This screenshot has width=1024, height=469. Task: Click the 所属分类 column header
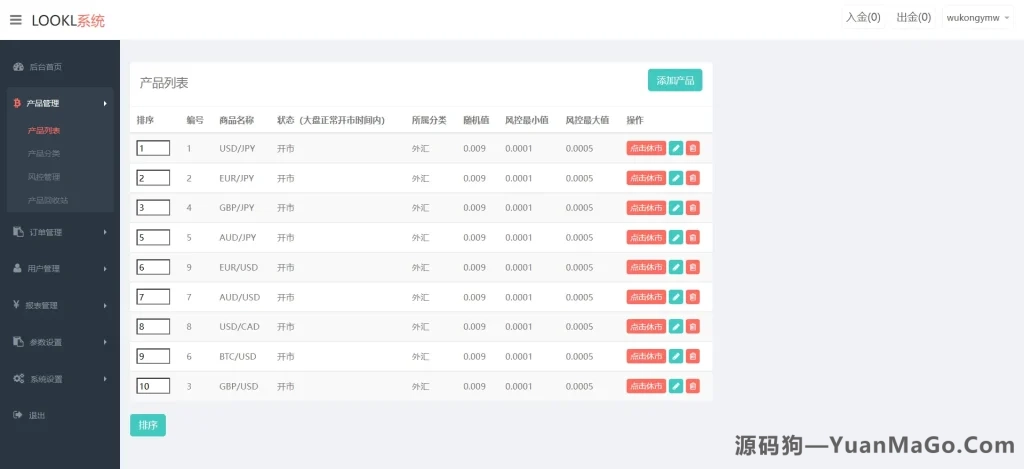pos(429,120)
